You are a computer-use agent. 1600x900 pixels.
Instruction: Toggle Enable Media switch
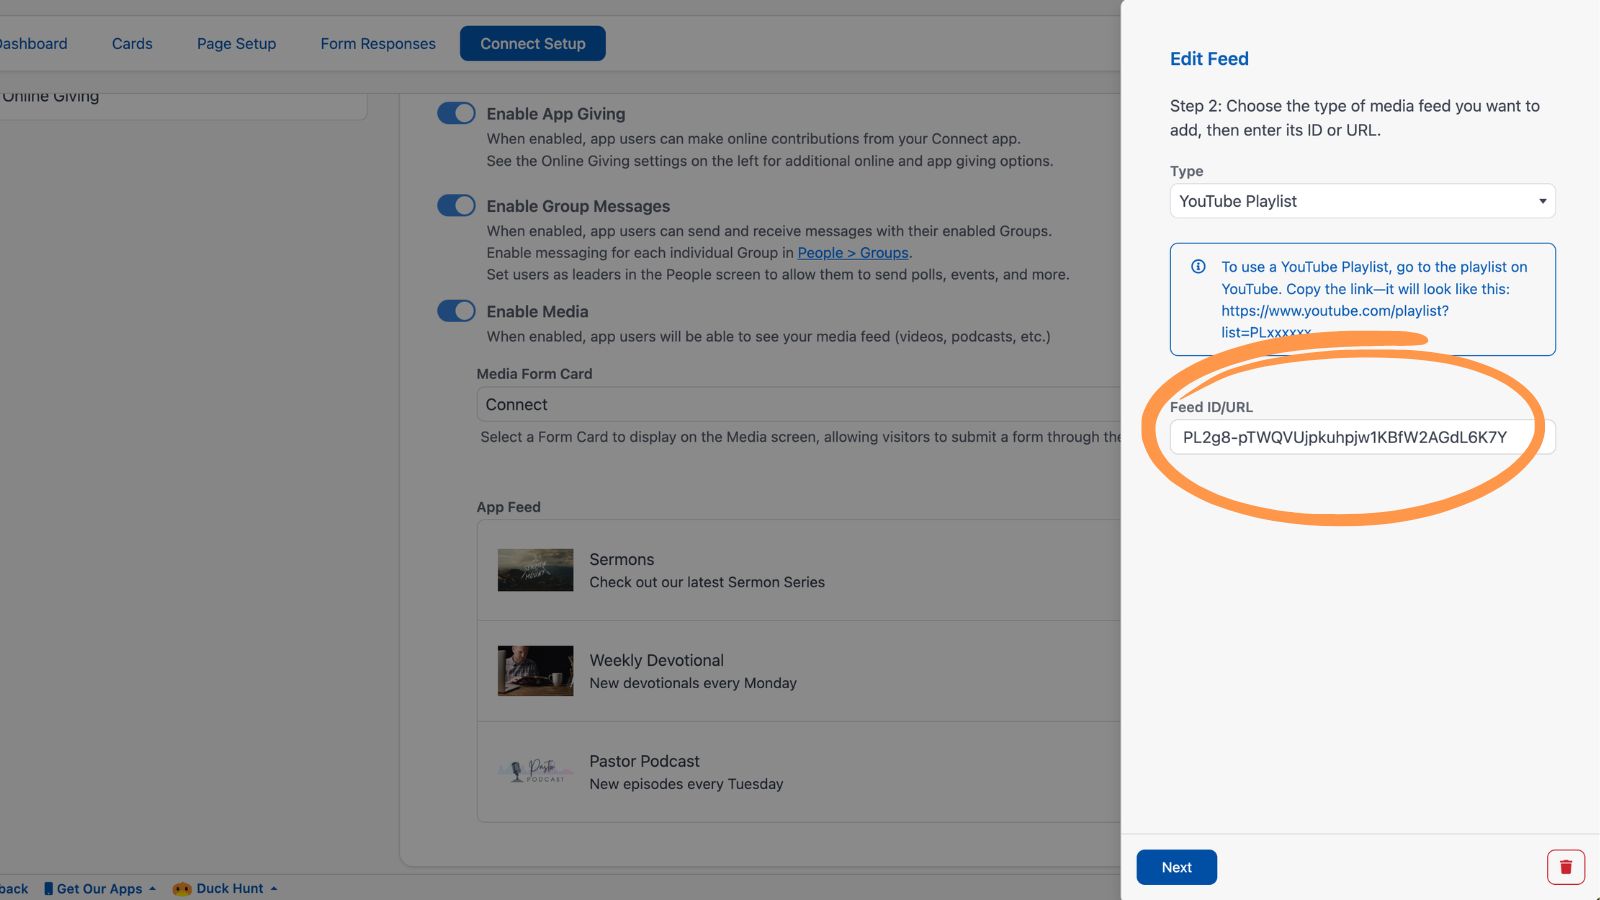tap(456, 310)
